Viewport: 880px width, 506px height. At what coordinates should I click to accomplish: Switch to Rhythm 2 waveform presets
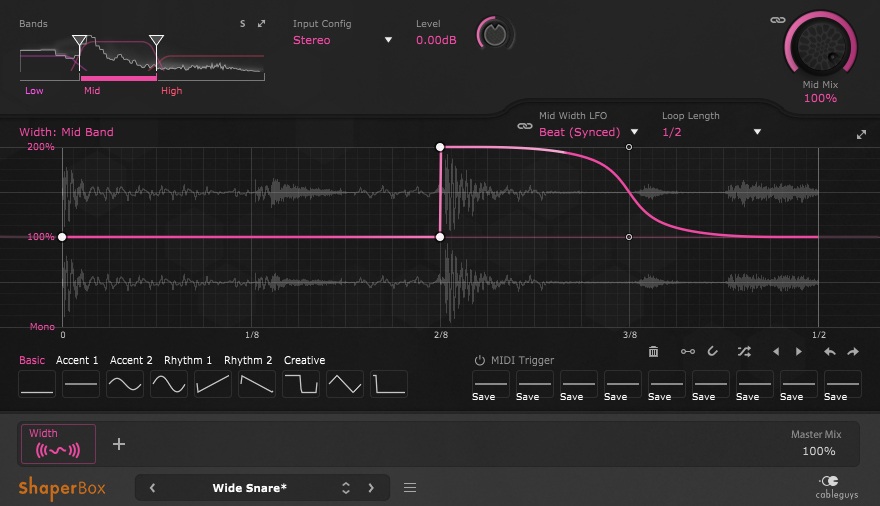point(248,360)
